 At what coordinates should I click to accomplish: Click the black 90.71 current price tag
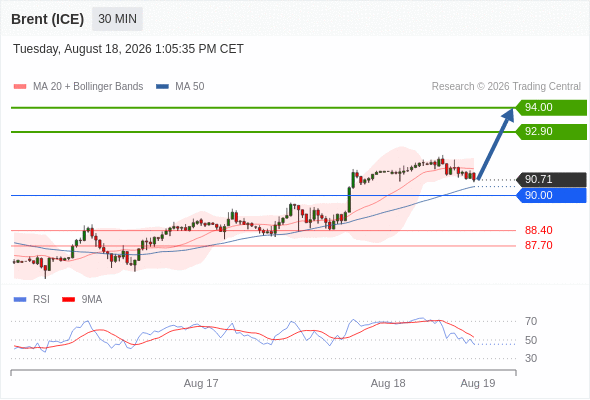pyautogui.click(x=552, y=179)
